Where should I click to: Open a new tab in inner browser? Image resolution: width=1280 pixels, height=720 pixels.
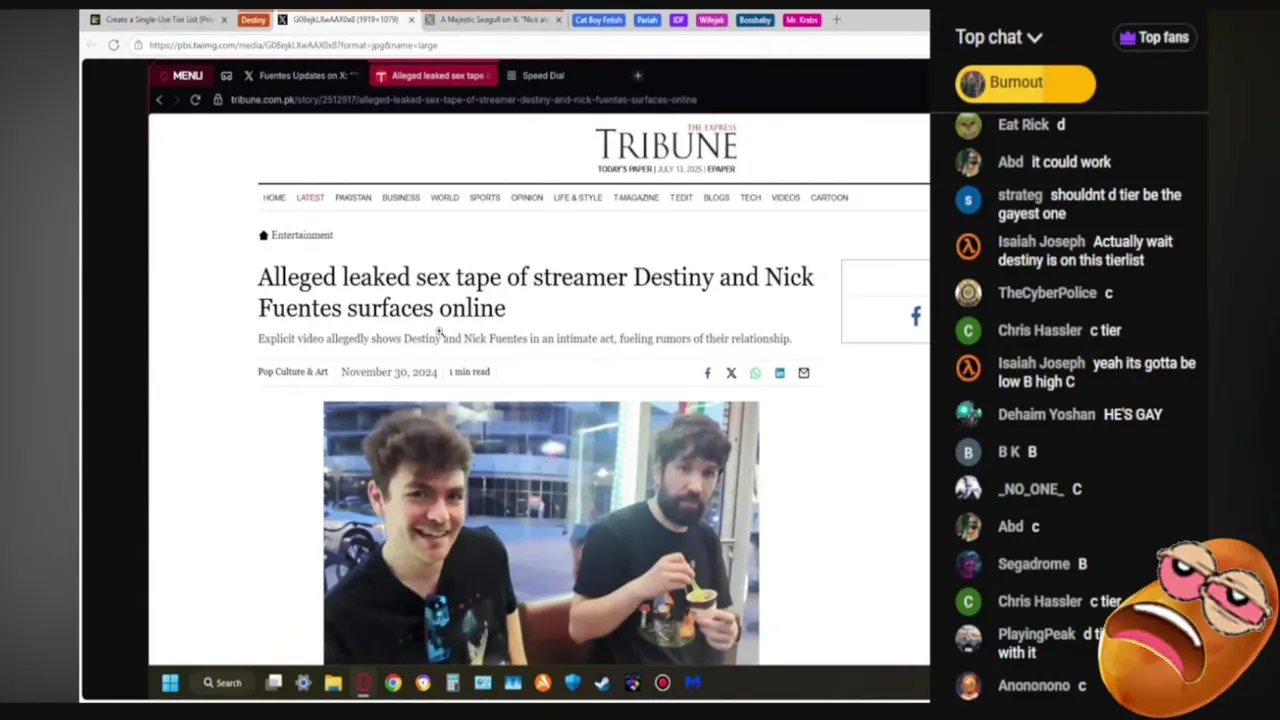coord(637,76)
